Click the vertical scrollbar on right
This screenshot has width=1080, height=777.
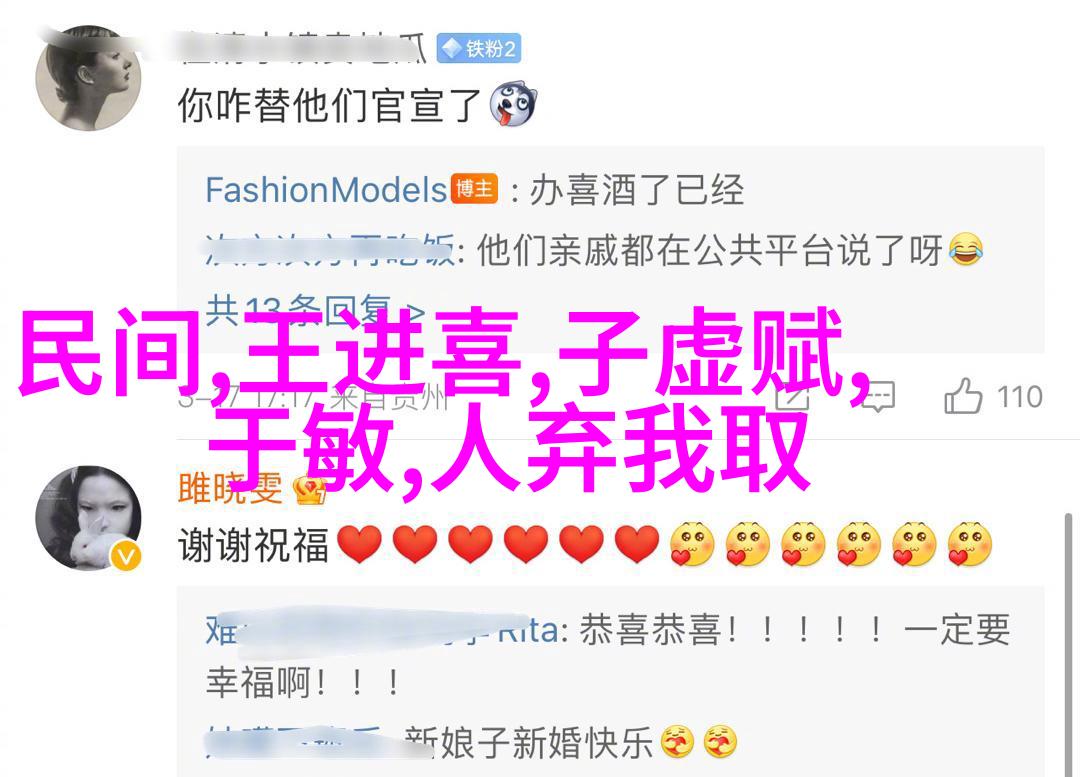tap(1068, 643)
